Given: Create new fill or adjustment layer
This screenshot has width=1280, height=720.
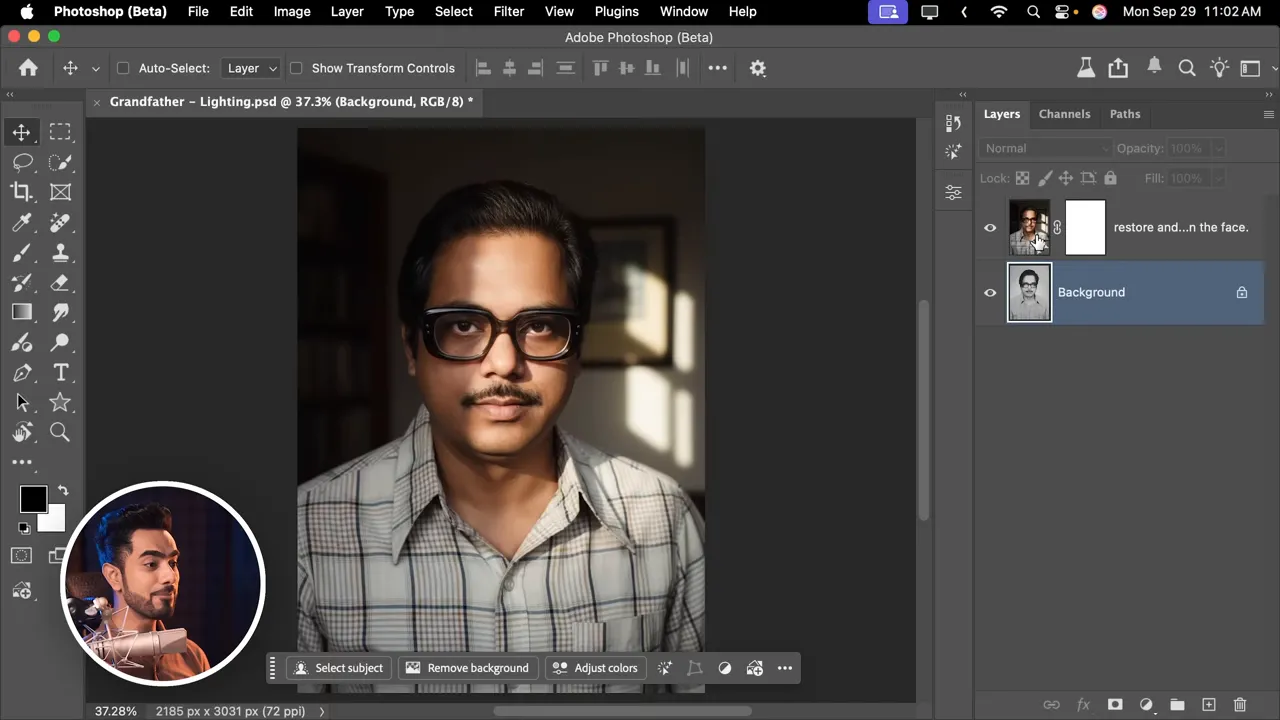Looking at the screenshot, I should click(1146, 705).
